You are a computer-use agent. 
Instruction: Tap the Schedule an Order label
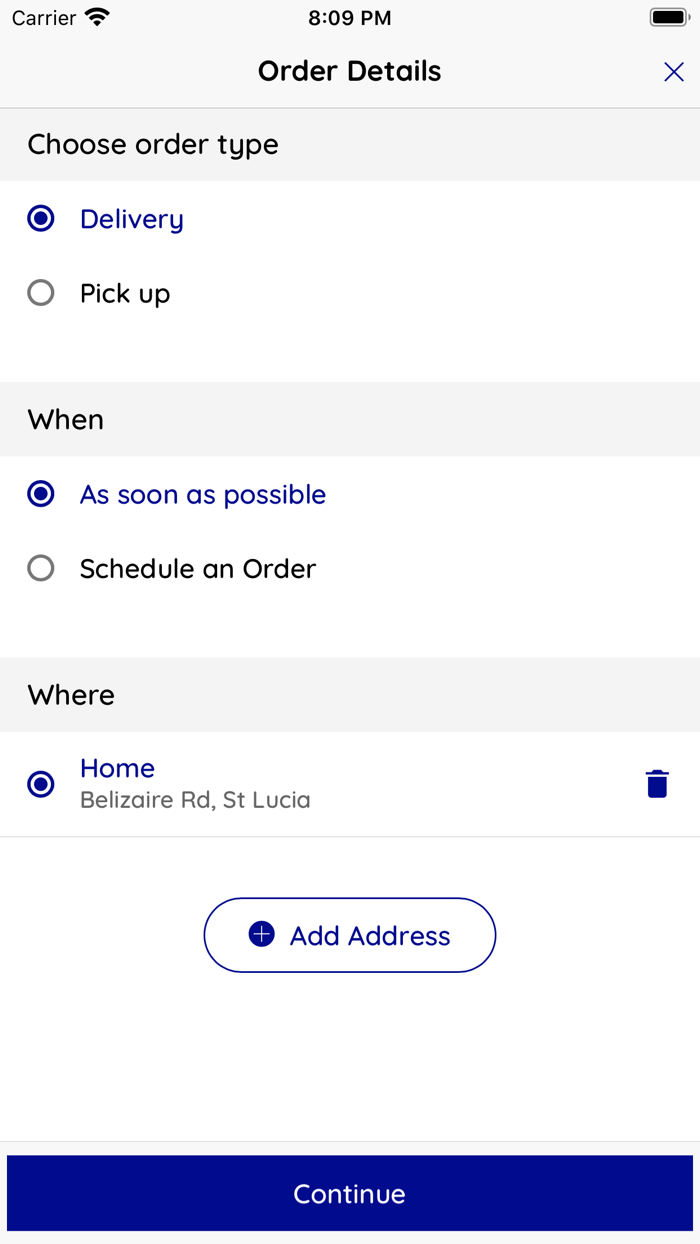(x=198, y=569)
